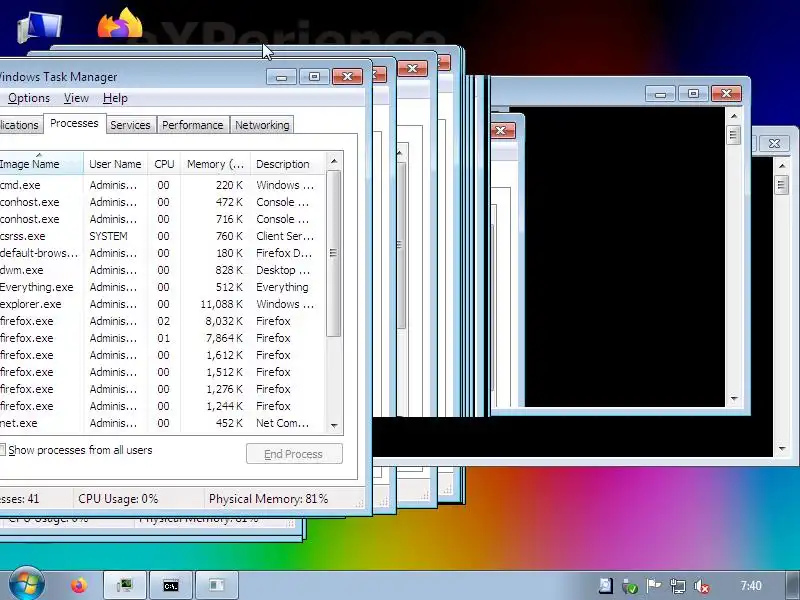800x600 pixels.
Task: Select the firefox.exe row using 1,512 K
Action: click(x=162, y=372)
